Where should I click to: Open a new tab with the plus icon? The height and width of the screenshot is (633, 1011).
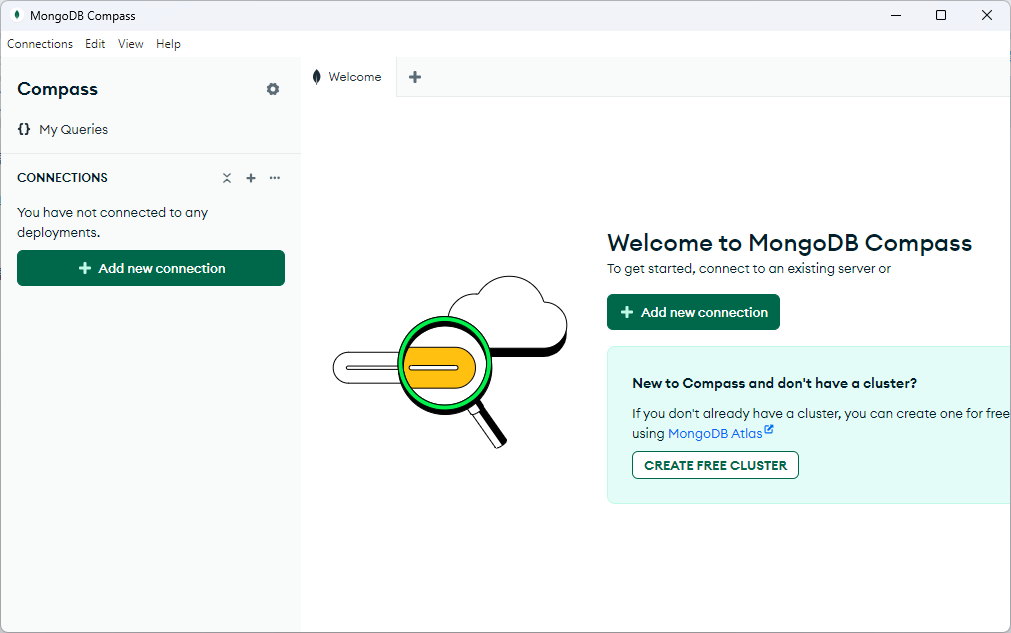click(x=414, y=76)
